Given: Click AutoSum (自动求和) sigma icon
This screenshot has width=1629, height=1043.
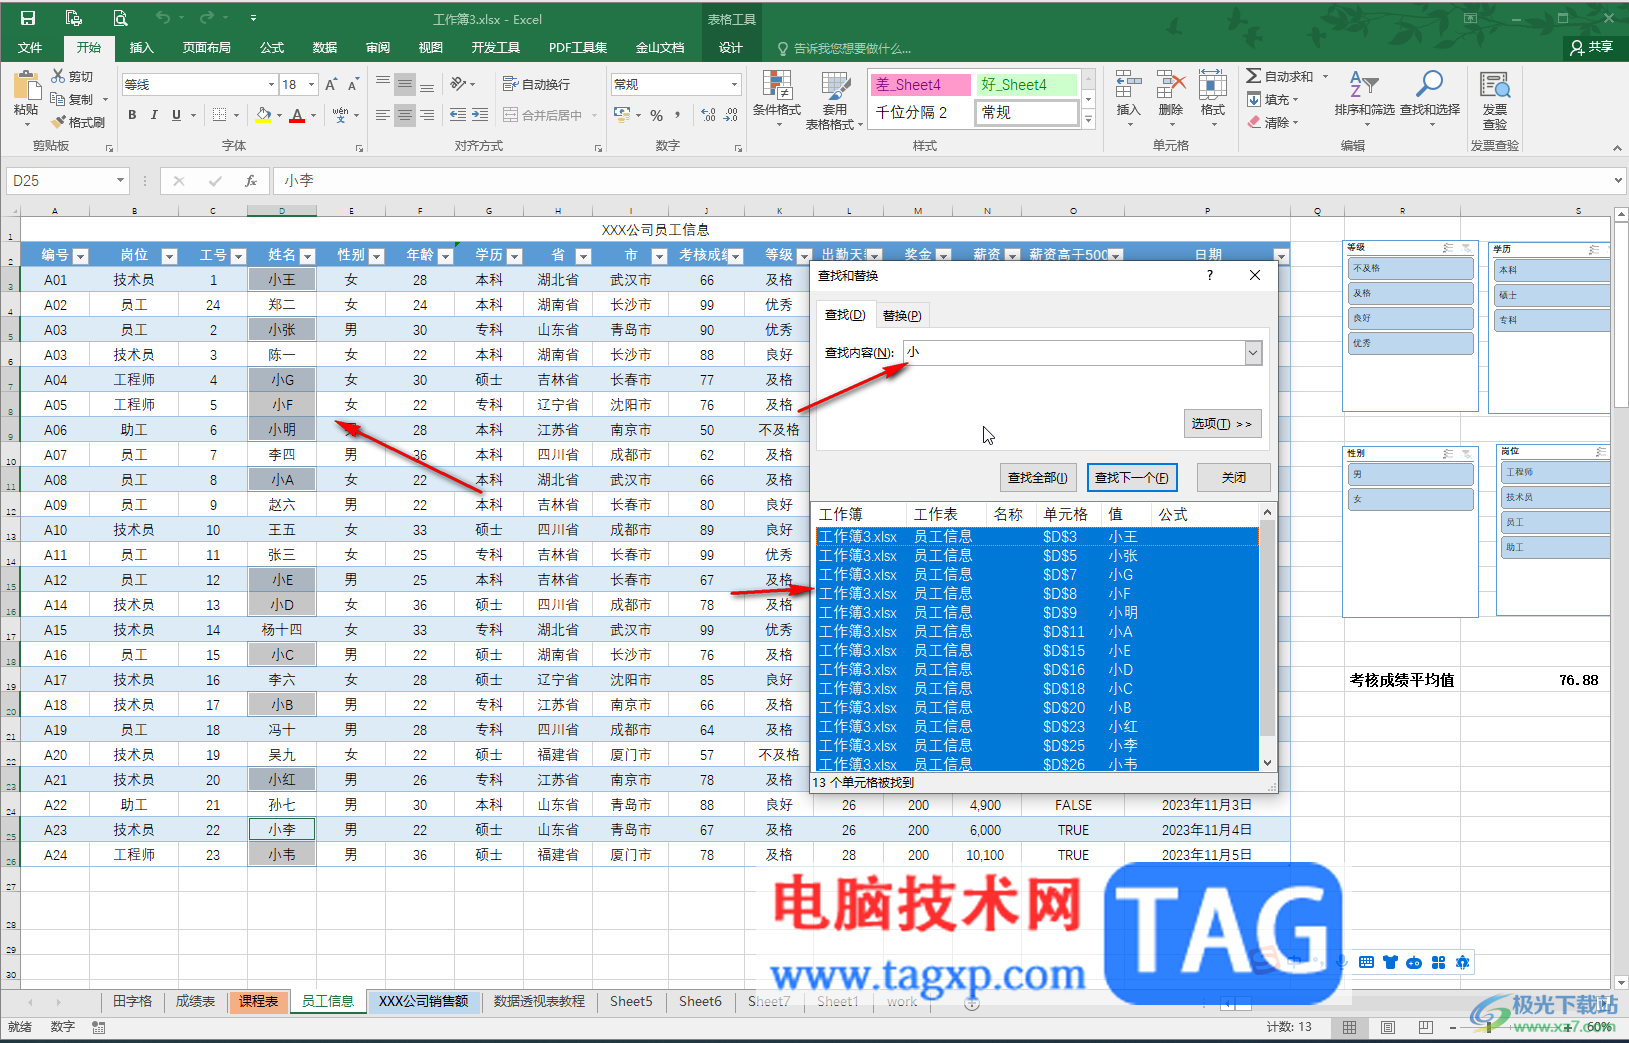Looking at the screenshot, I should tap(1253, 76).
